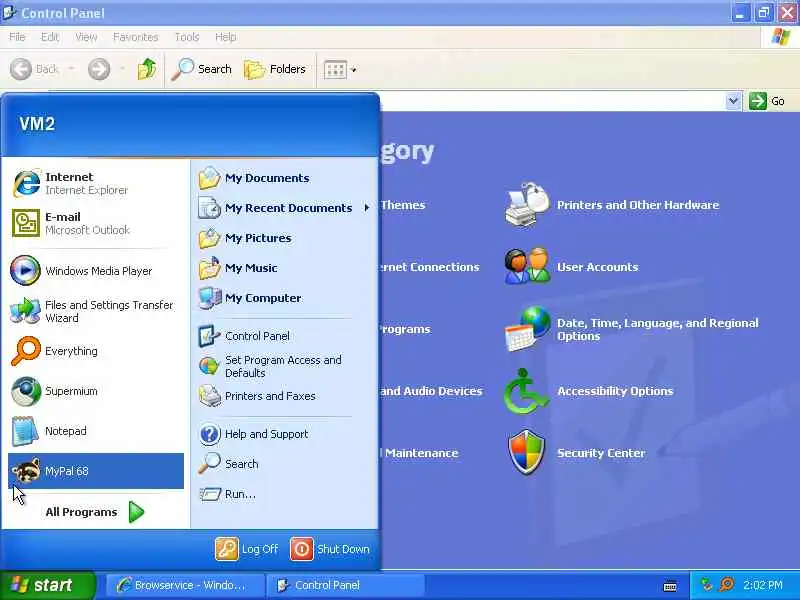Launch the Everything search app

point(96,351)
